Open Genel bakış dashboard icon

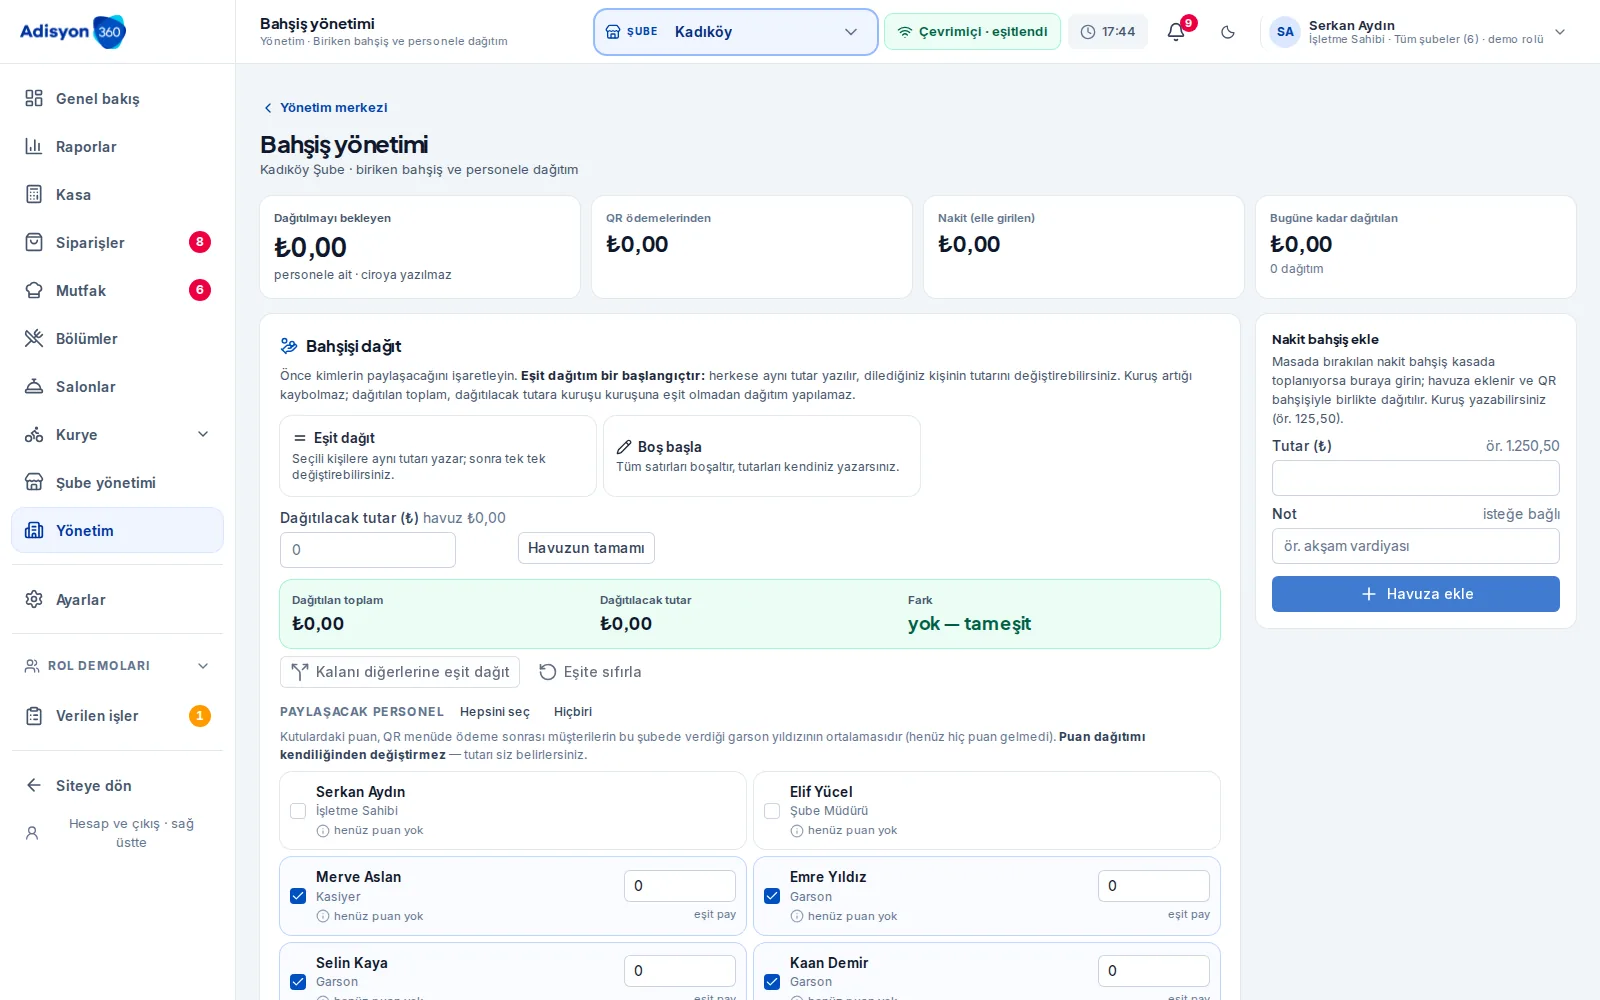click(x=34, y=98)
